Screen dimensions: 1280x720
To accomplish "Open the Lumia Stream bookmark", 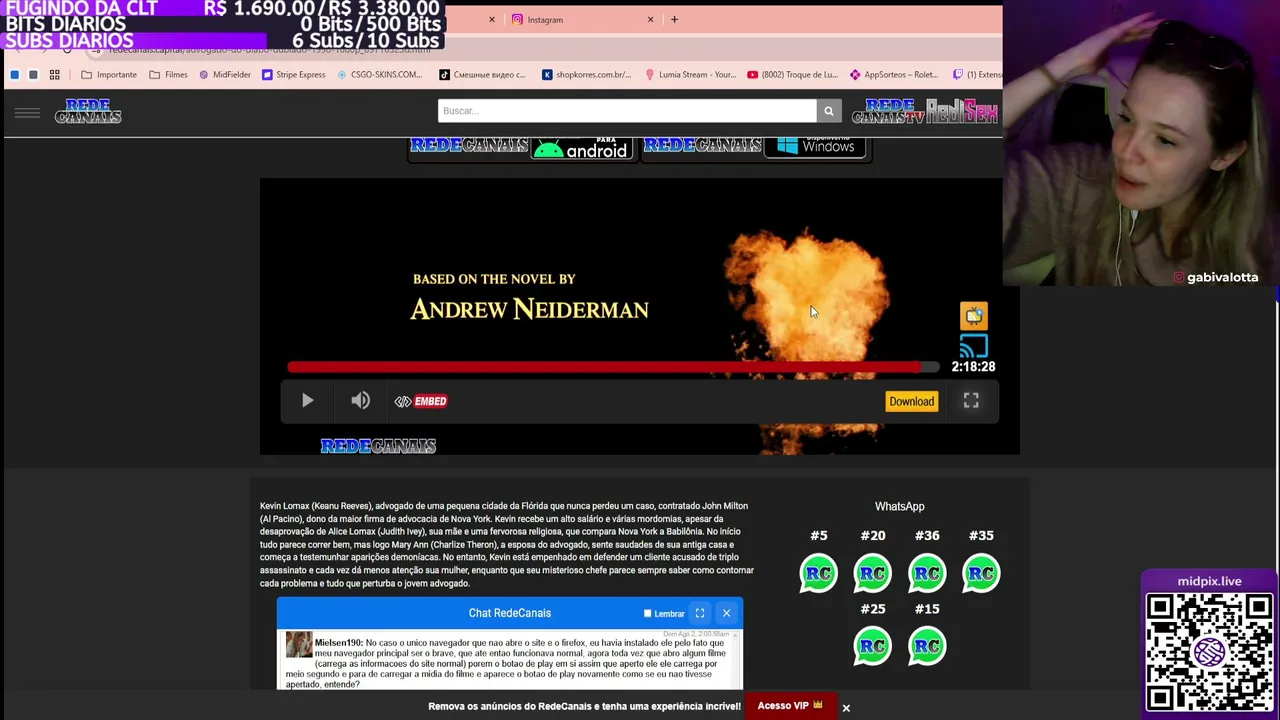I will point(690,75).
